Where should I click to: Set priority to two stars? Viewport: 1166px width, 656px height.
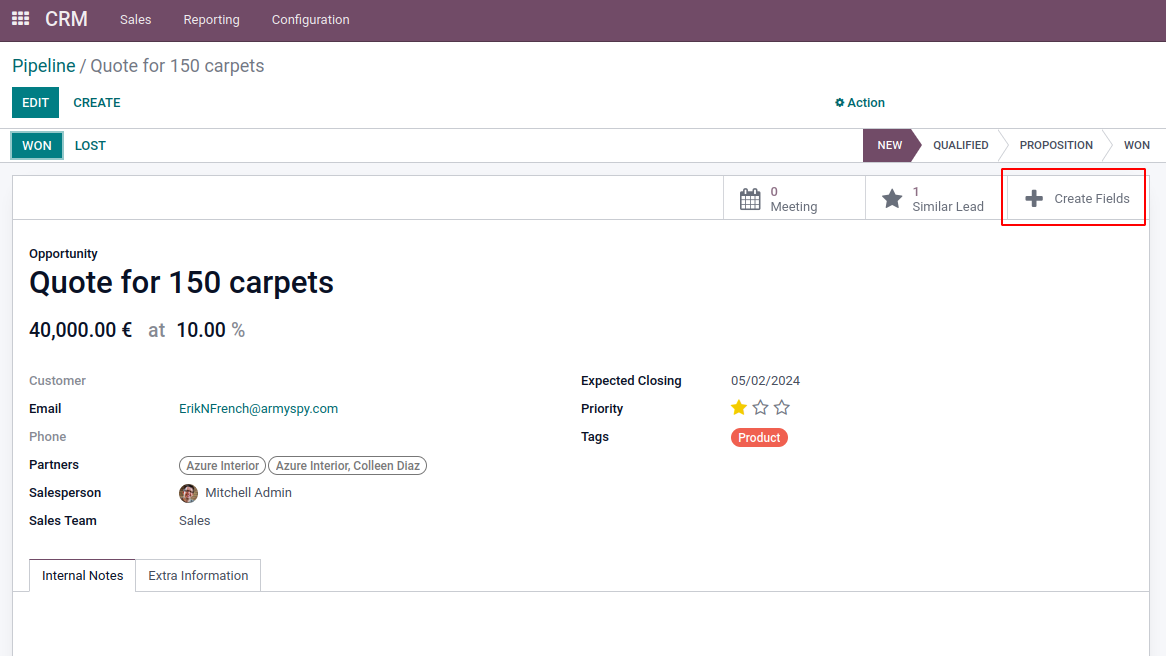point(760,408)
